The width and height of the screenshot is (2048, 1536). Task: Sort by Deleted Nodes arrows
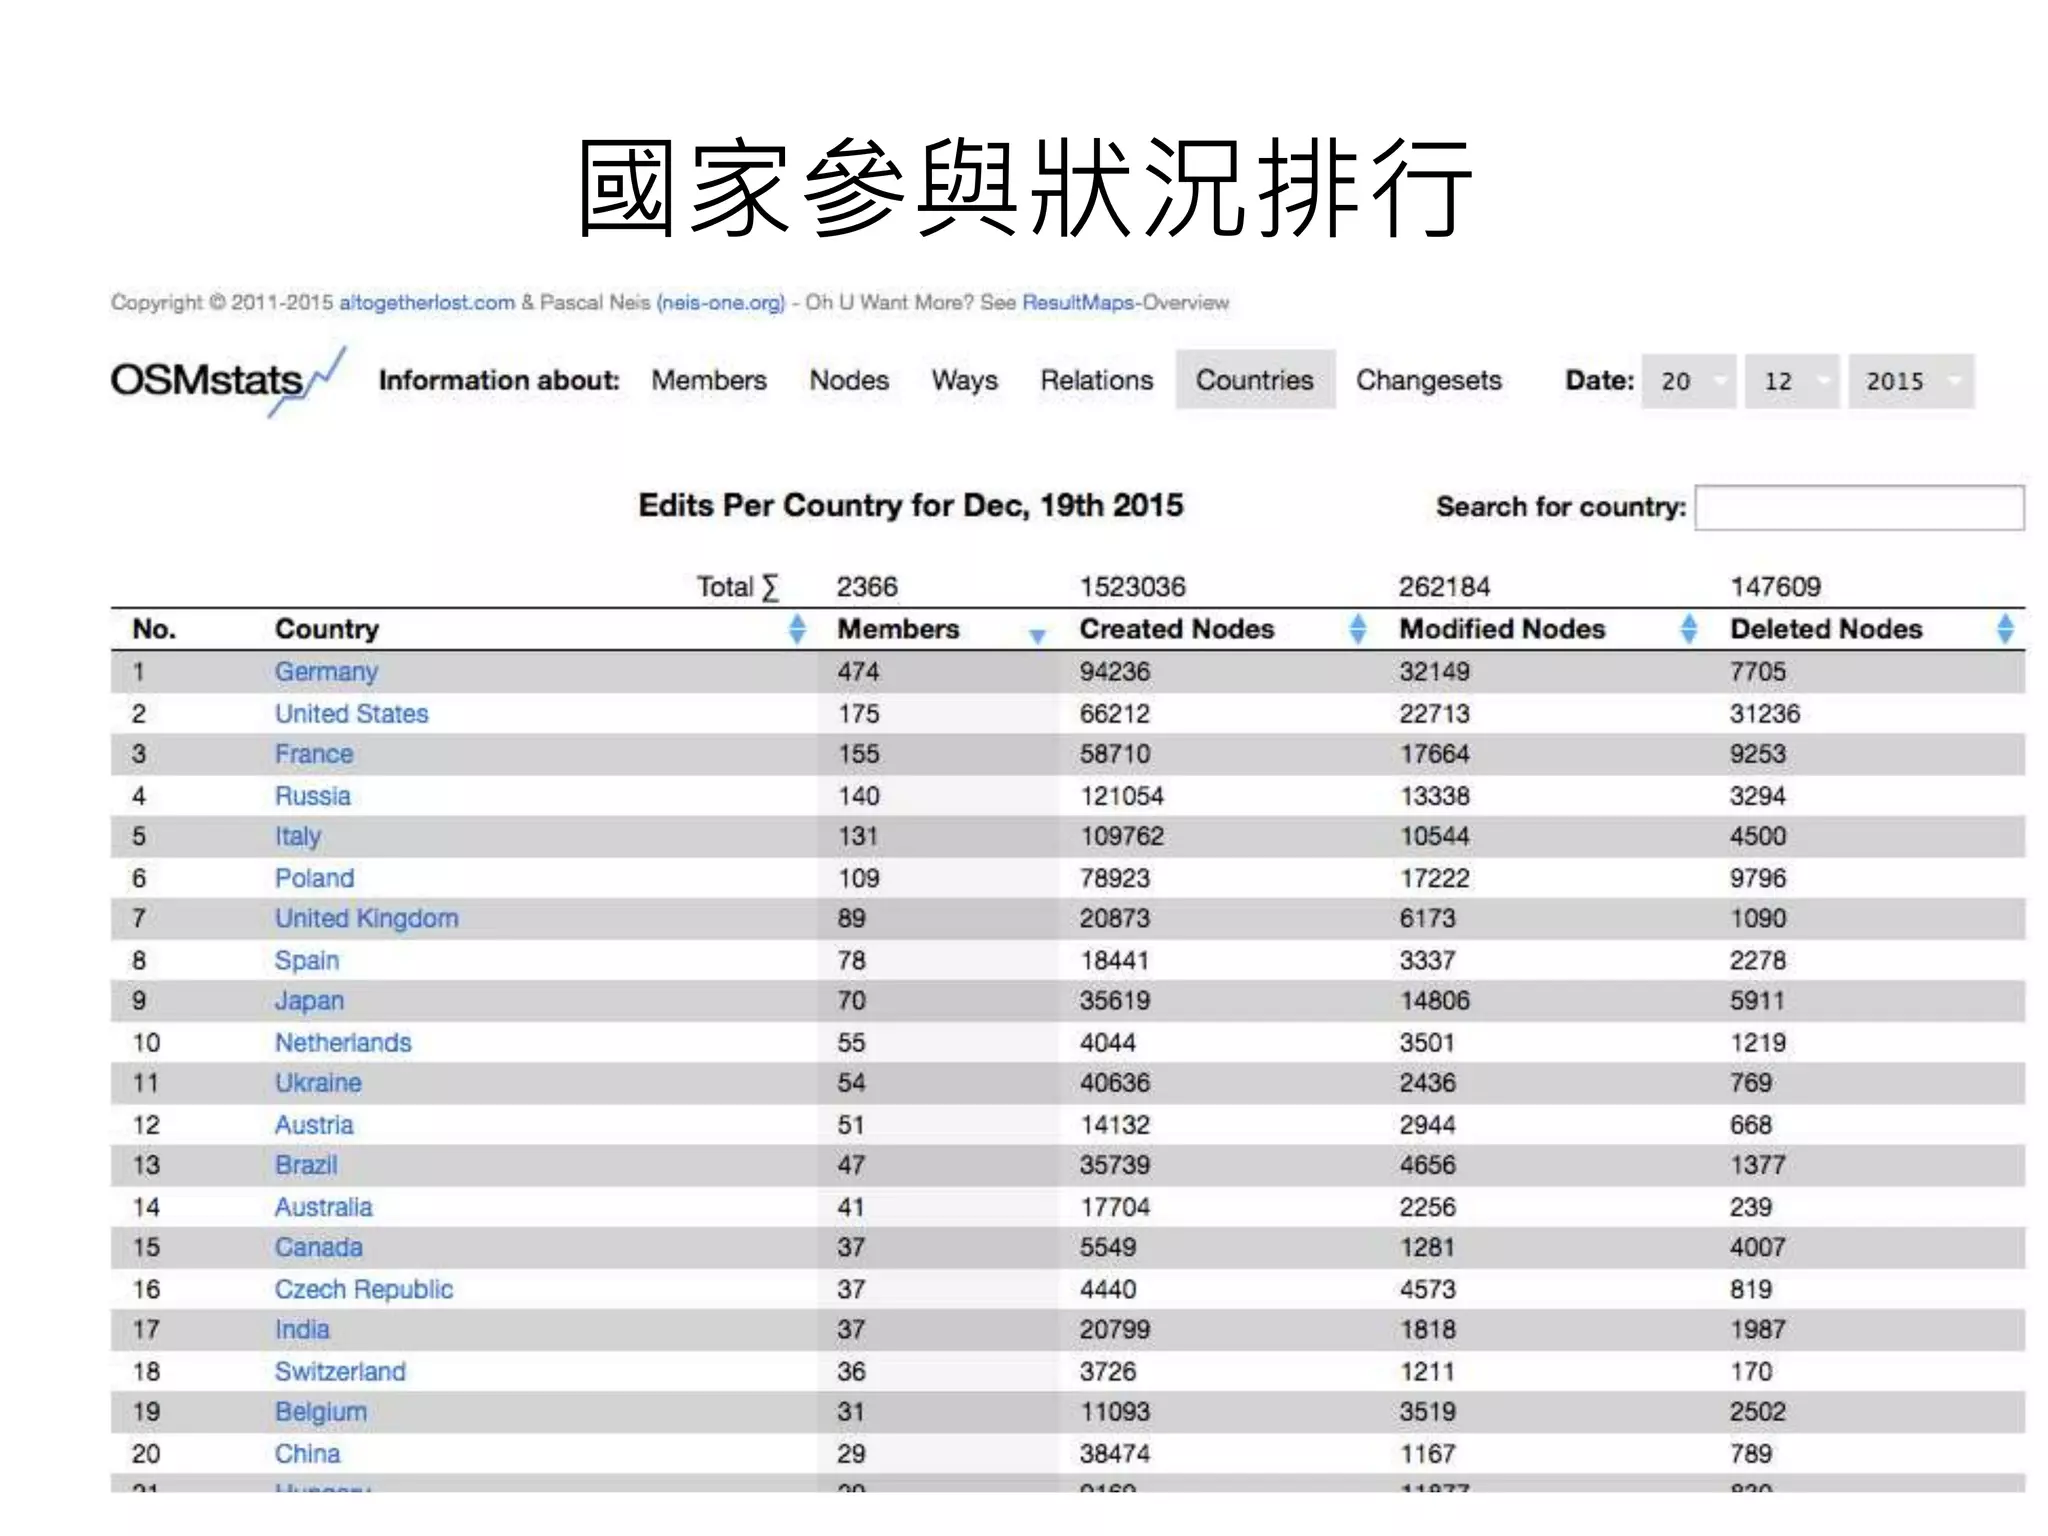[x=2004, y=629]
